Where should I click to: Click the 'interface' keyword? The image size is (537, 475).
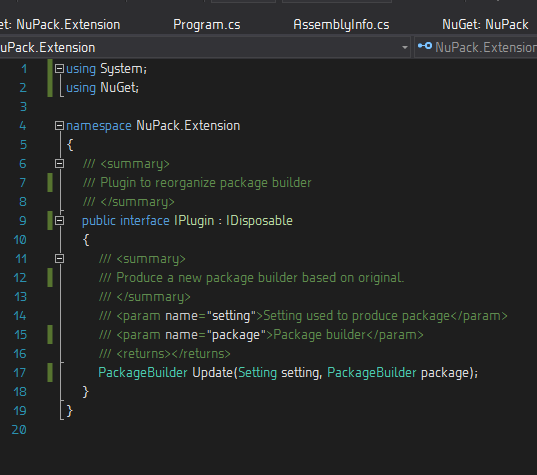[145, 221]
